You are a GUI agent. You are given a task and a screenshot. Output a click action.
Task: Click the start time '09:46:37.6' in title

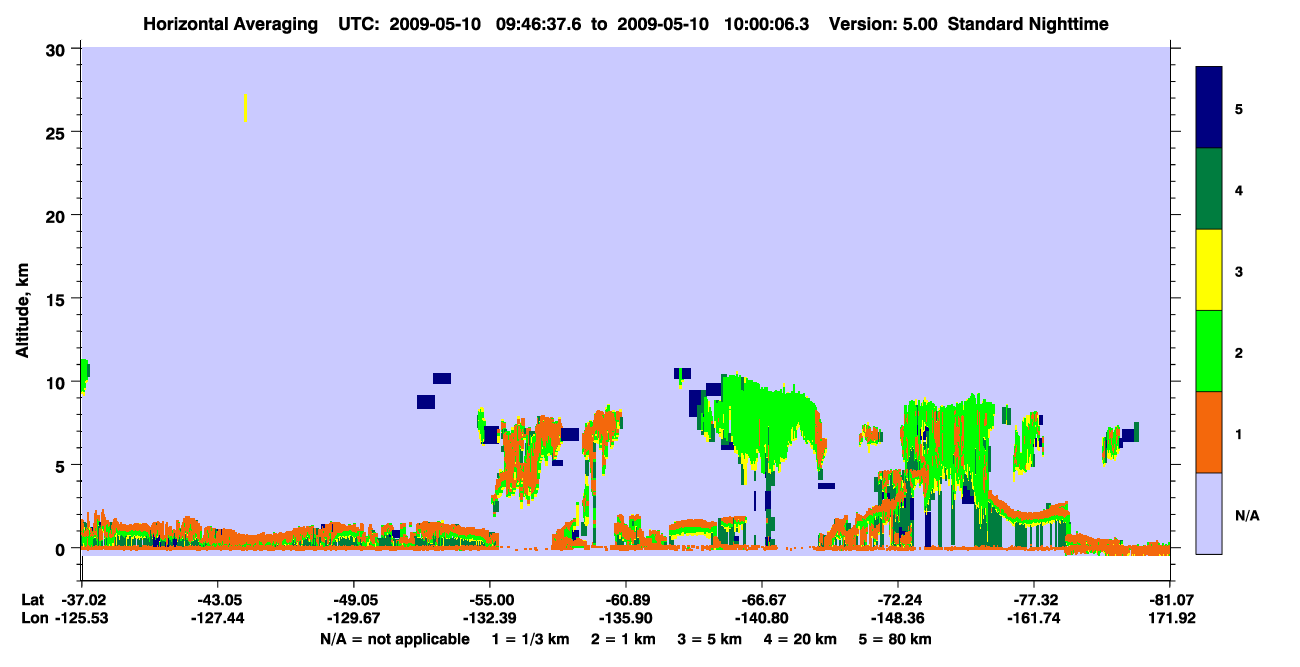point(541,23)
